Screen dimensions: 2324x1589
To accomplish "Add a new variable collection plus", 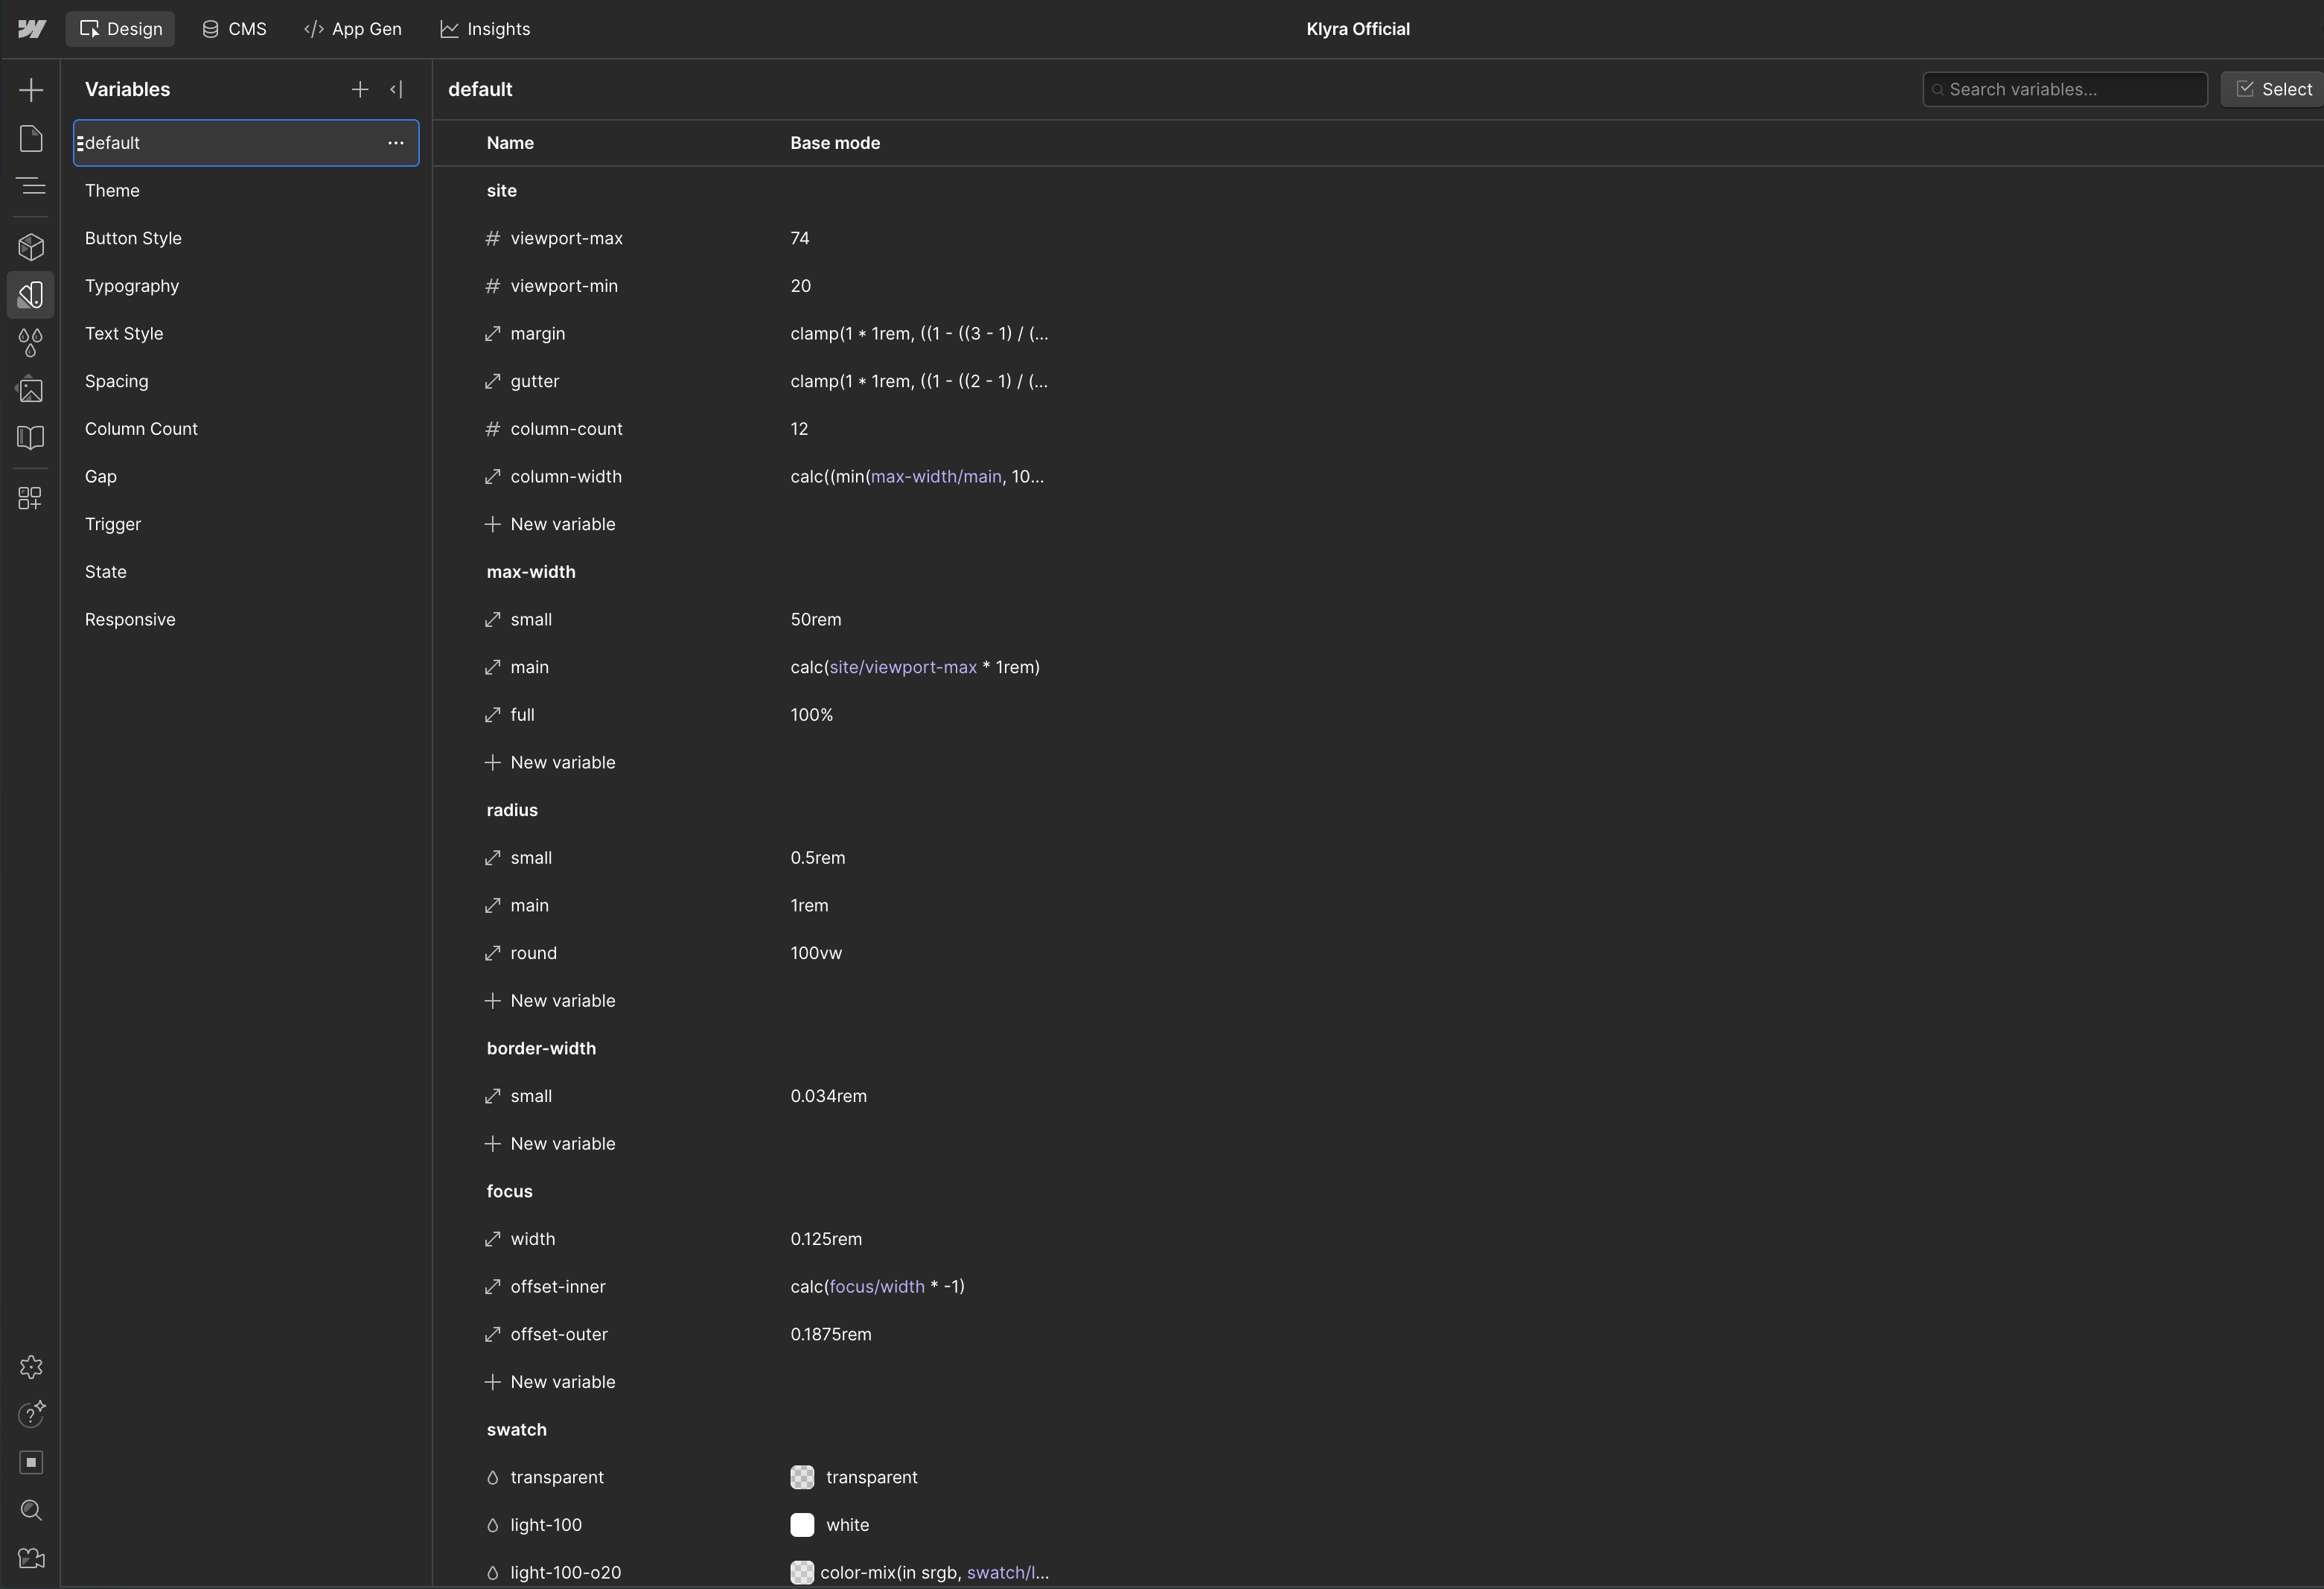I will tap(360, 90).
